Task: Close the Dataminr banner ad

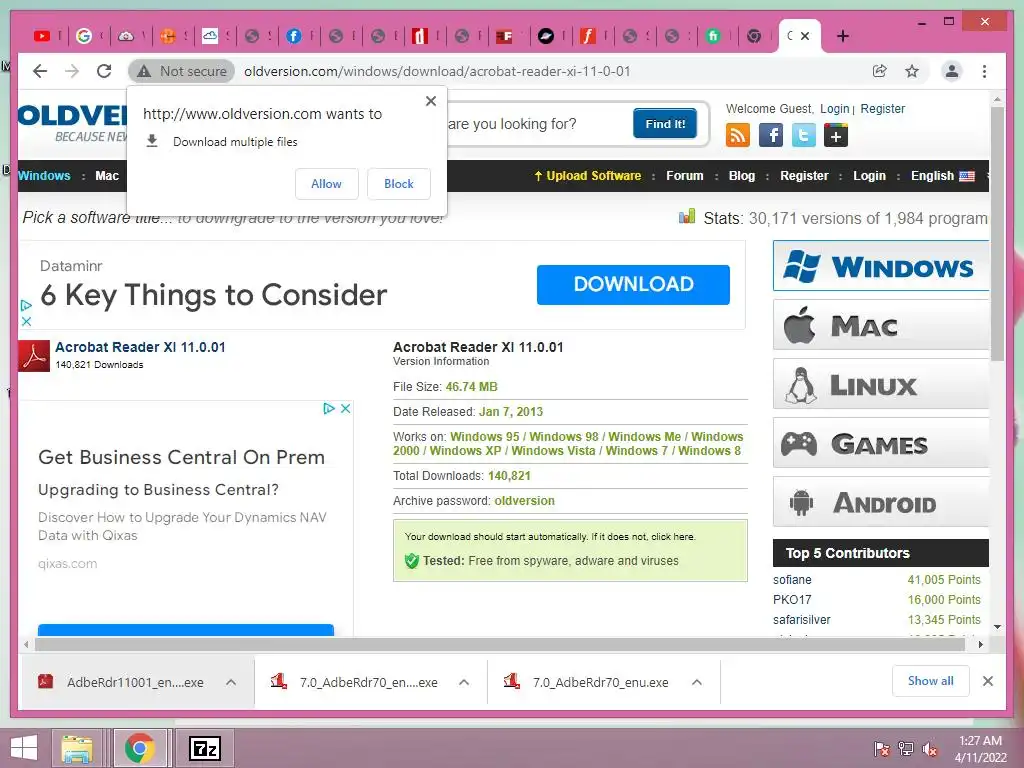Action: point(26,321)
